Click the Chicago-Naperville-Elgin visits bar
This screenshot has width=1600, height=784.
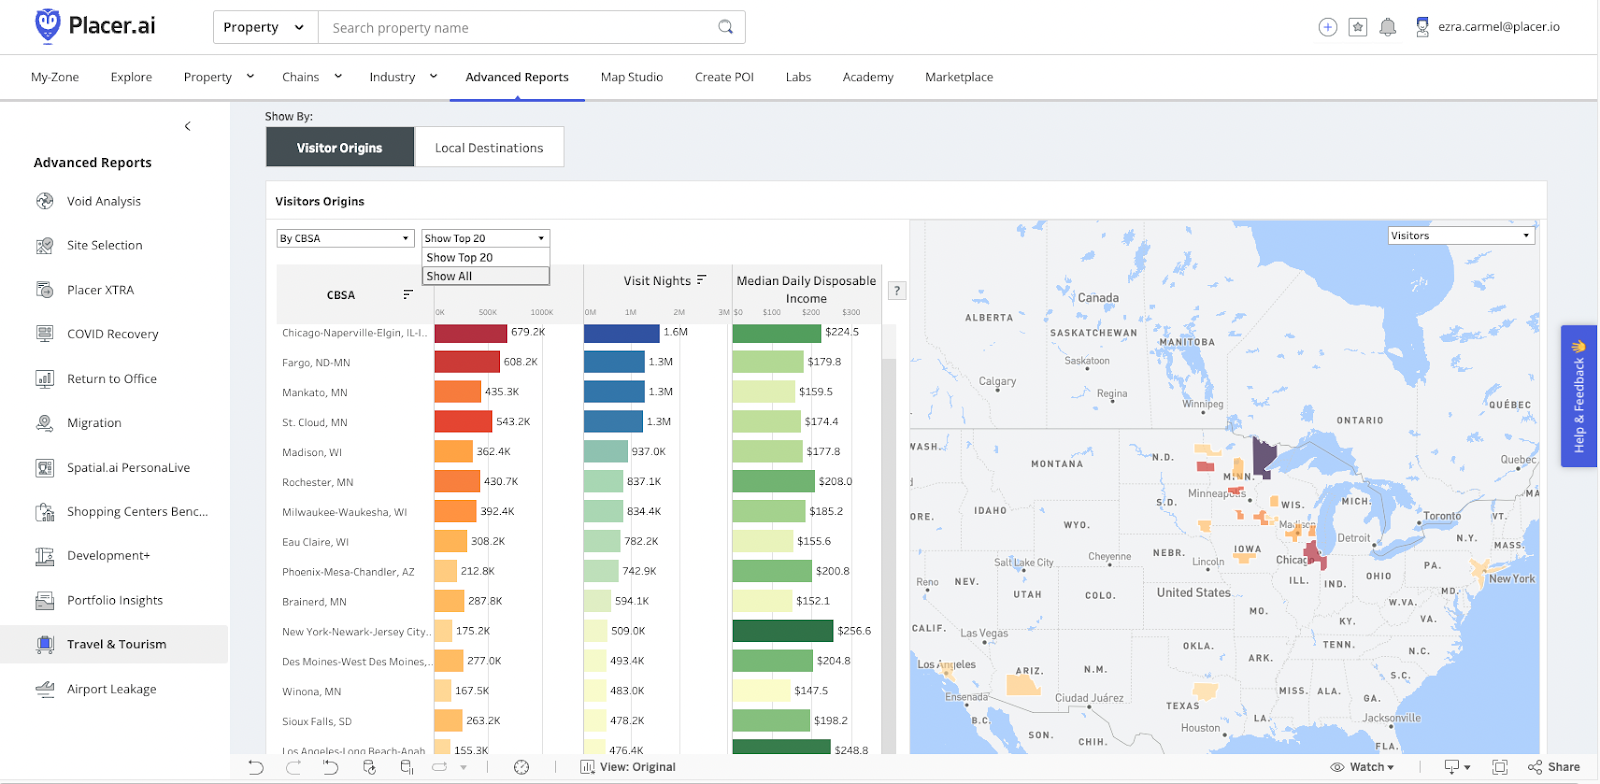[x=471, y=332]
